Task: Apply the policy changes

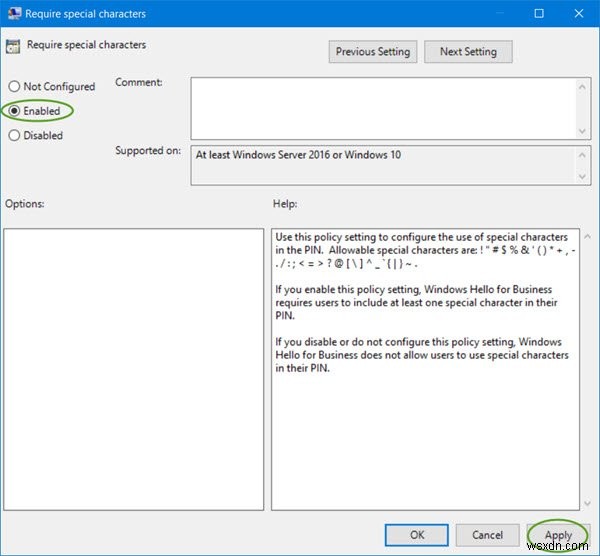Action: (558, 535)
